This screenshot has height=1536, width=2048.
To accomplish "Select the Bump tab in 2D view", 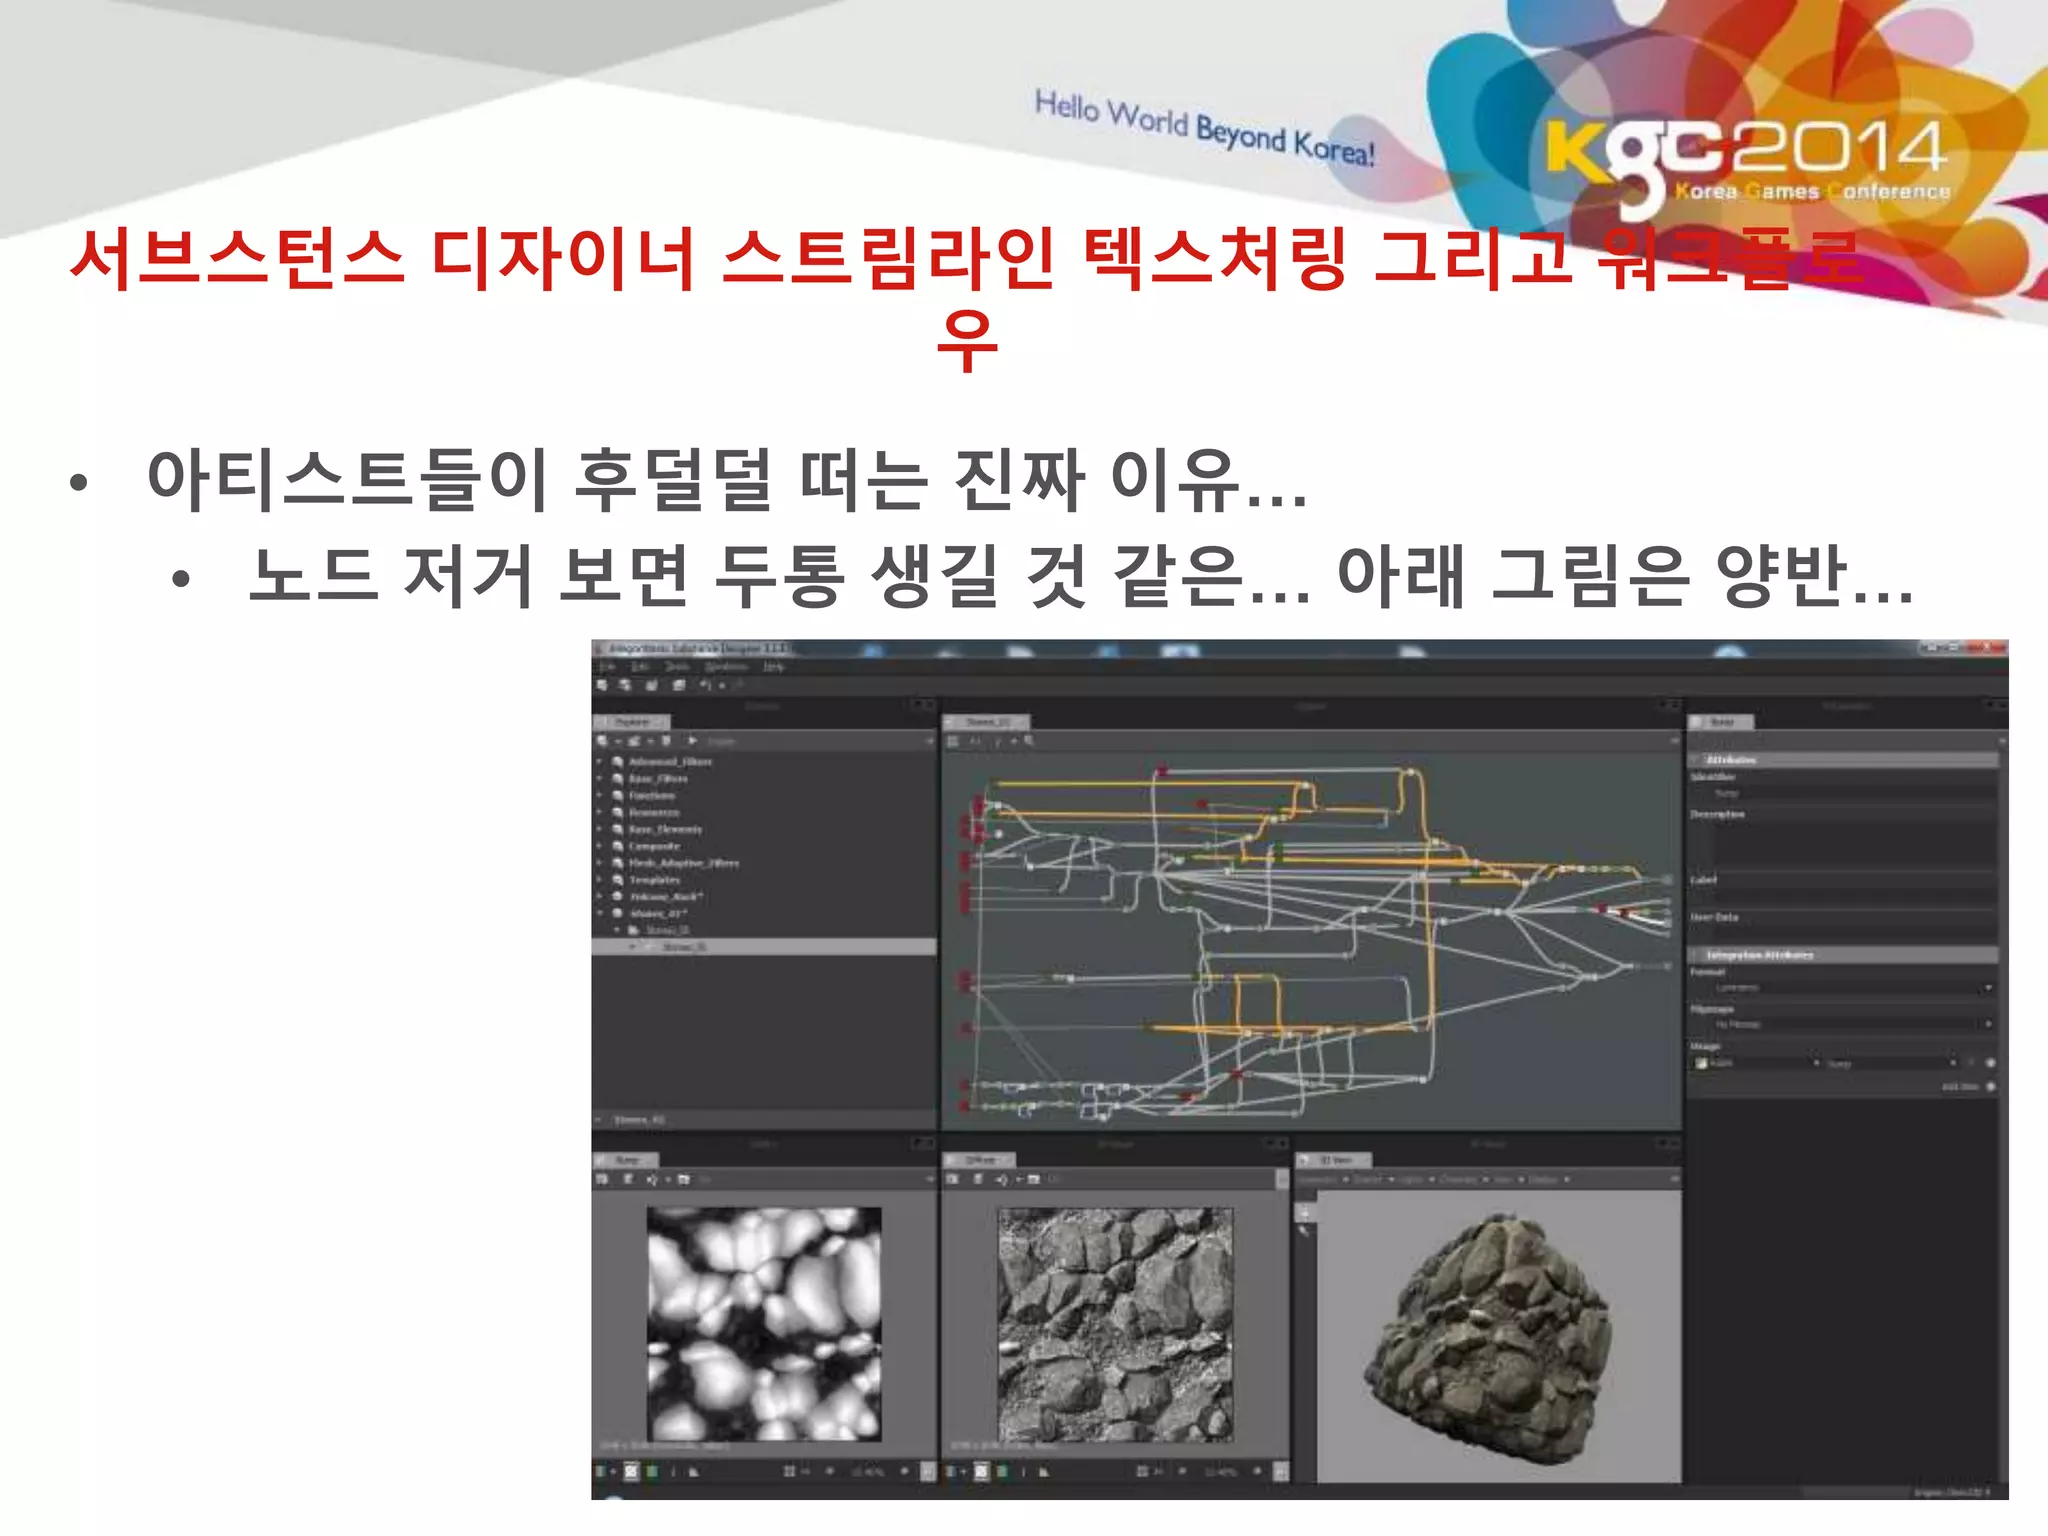I will click(x=627, y=1160).
